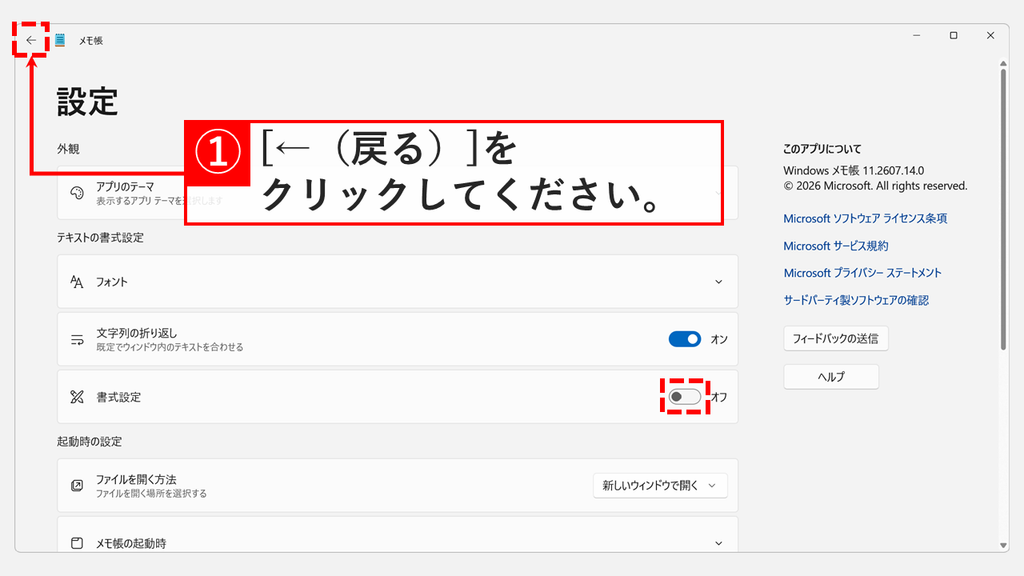This screenshot has width=1024, height=576.
Task: Click ファイルを開く場所を選択する description
Action: [152, 493]
